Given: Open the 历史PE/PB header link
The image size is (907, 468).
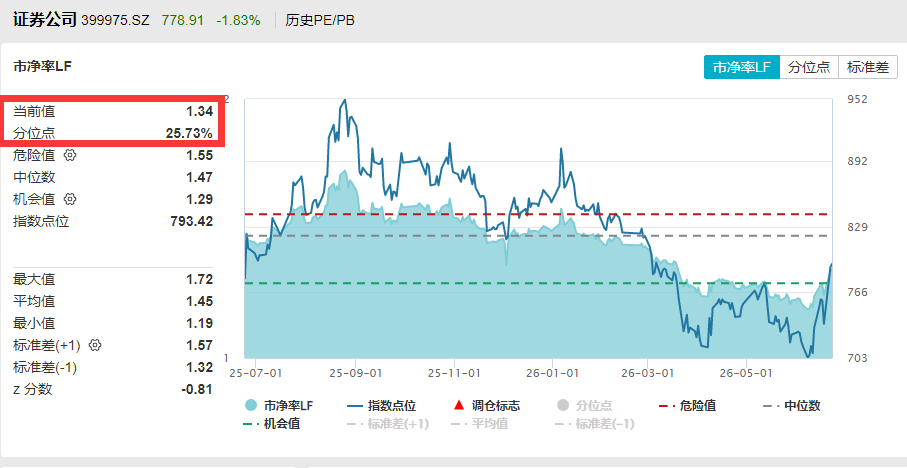Looking at the screenshot, I should tap(320, 21).
